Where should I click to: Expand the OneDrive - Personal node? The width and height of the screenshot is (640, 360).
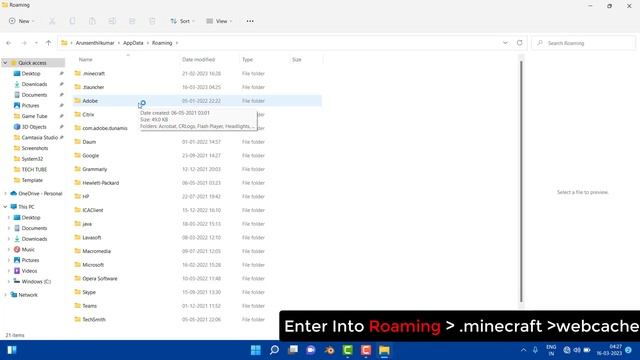pyautogui.click(x=5, y=193)
